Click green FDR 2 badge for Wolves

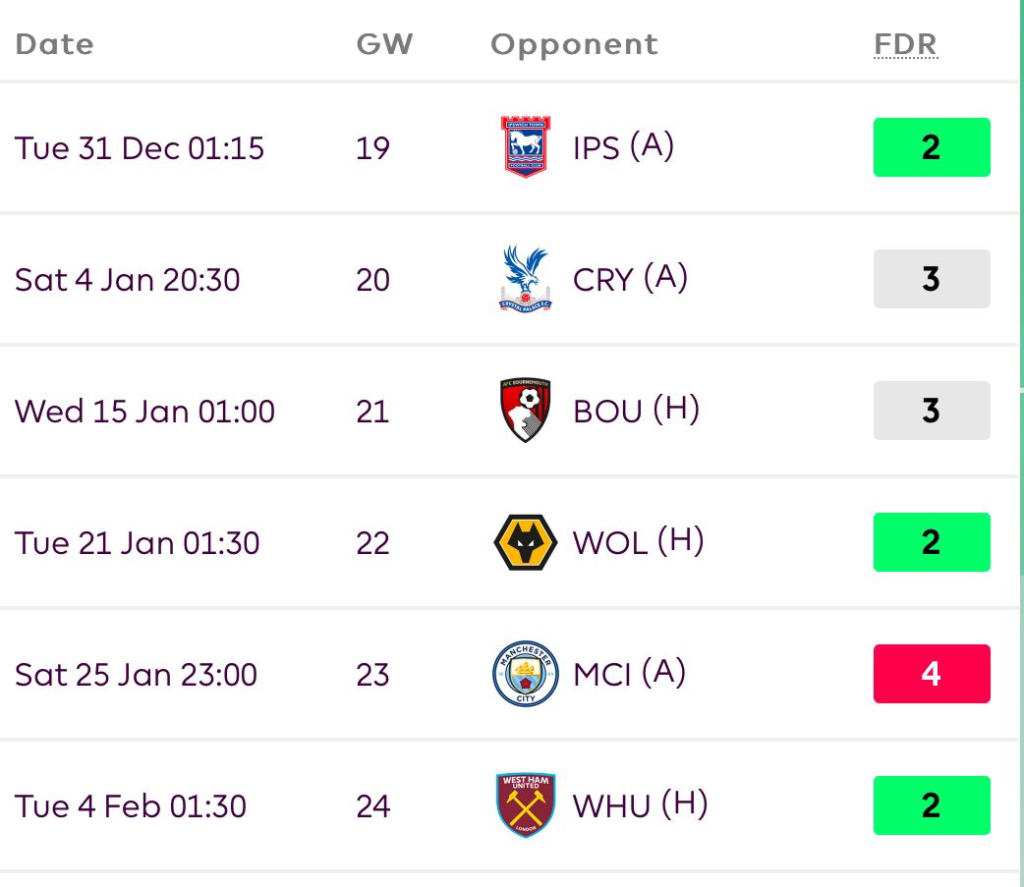point(931,542)
